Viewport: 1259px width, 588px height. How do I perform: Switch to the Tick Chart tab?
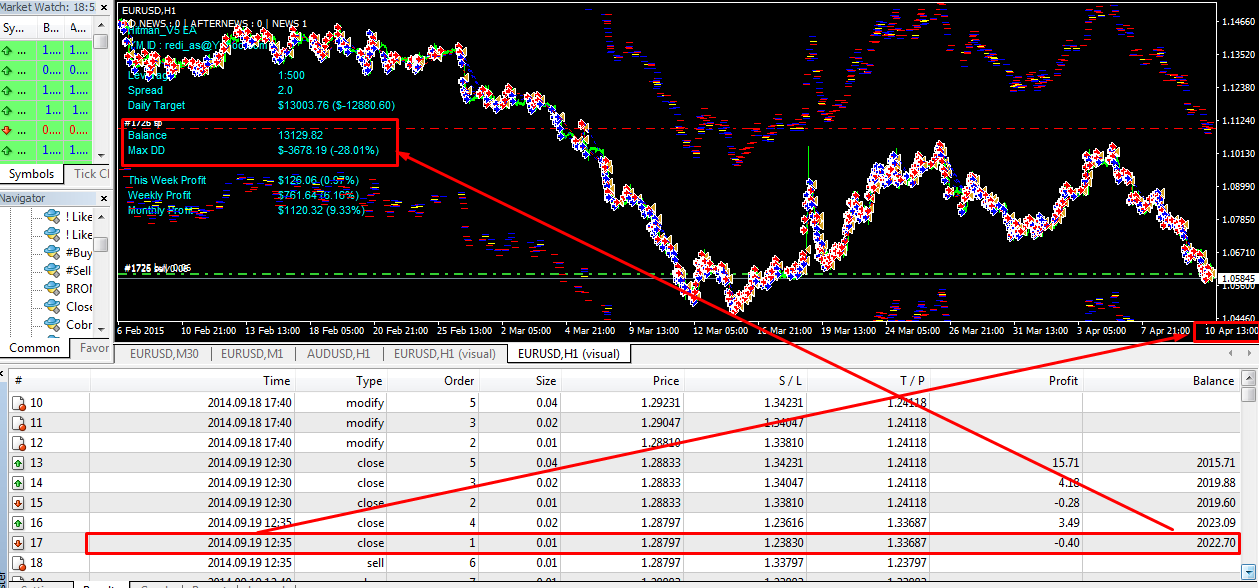click(x=91, y=174)
